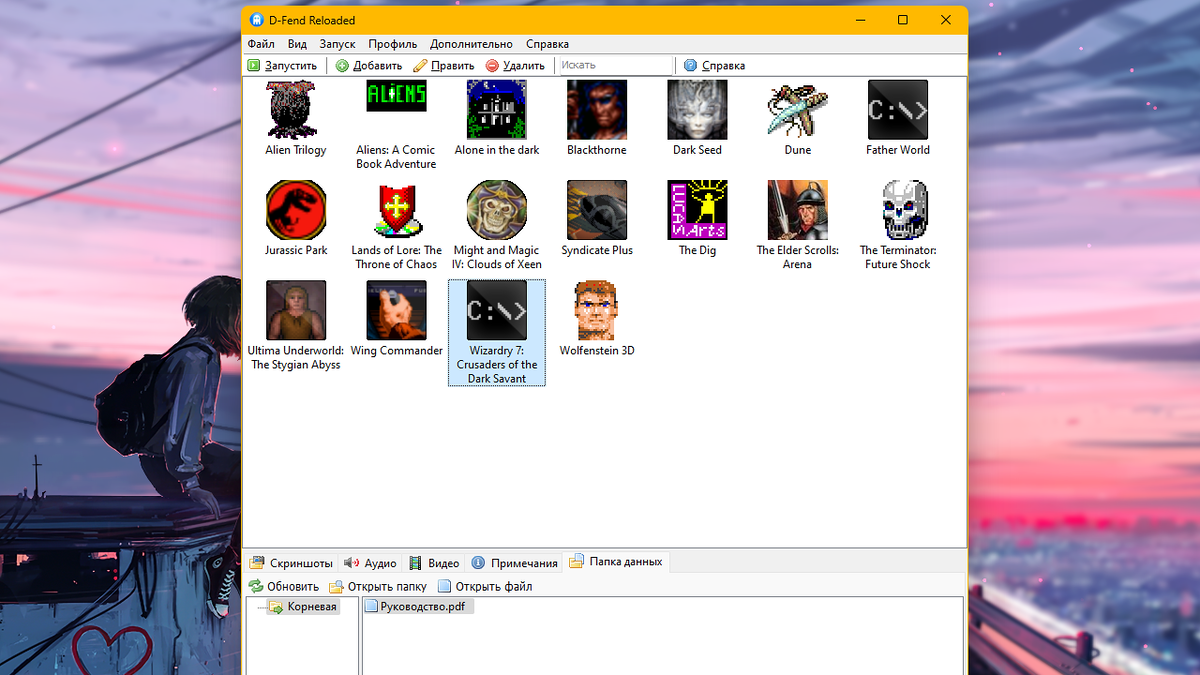Select the Wolfenstein 3D game icon
Viewport: 1200px width, 675px height.
point(597,310)
